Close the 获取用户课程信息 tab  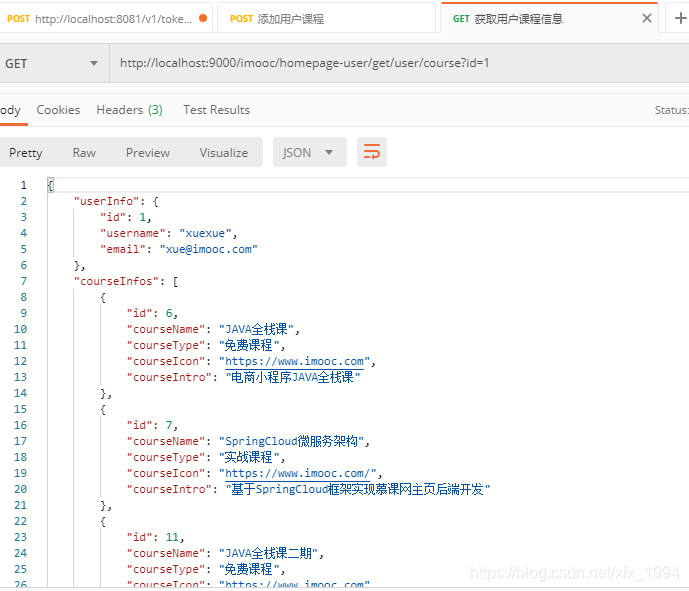tap(646, 18)
